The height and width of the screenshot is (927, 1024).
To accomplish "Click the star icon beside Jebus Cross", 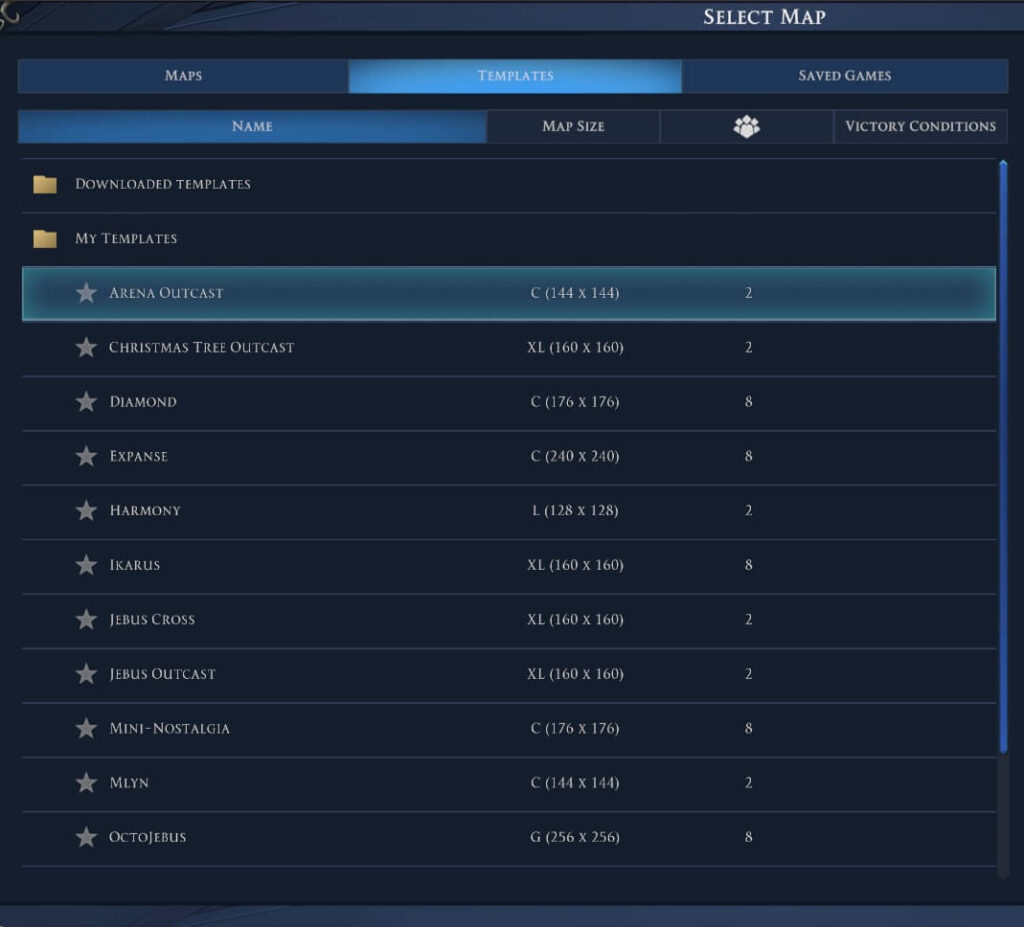I will coord(87,620).
